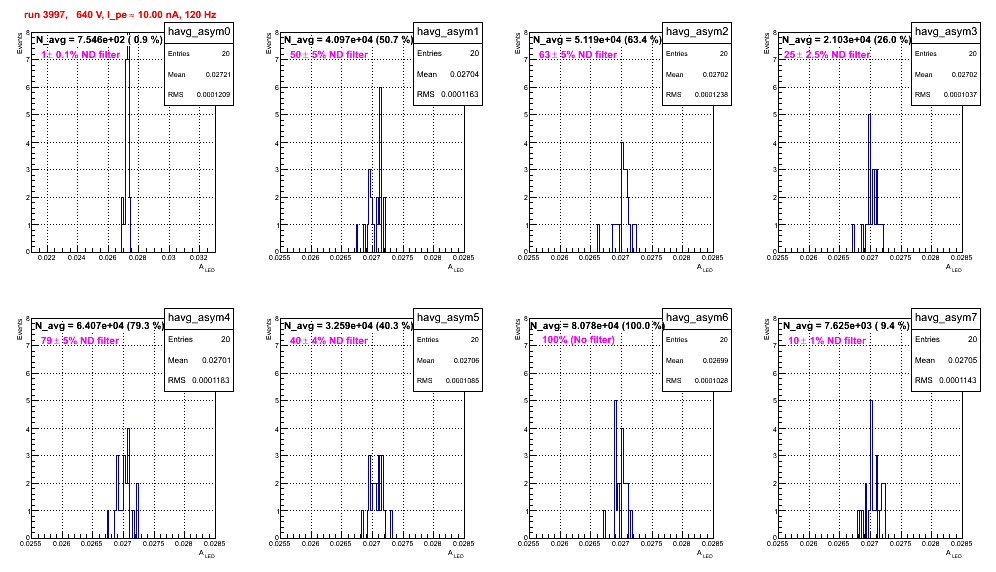Pick RMS value 0.0001238 in havg_asym2
996x572 pixels.
point(711,95)
